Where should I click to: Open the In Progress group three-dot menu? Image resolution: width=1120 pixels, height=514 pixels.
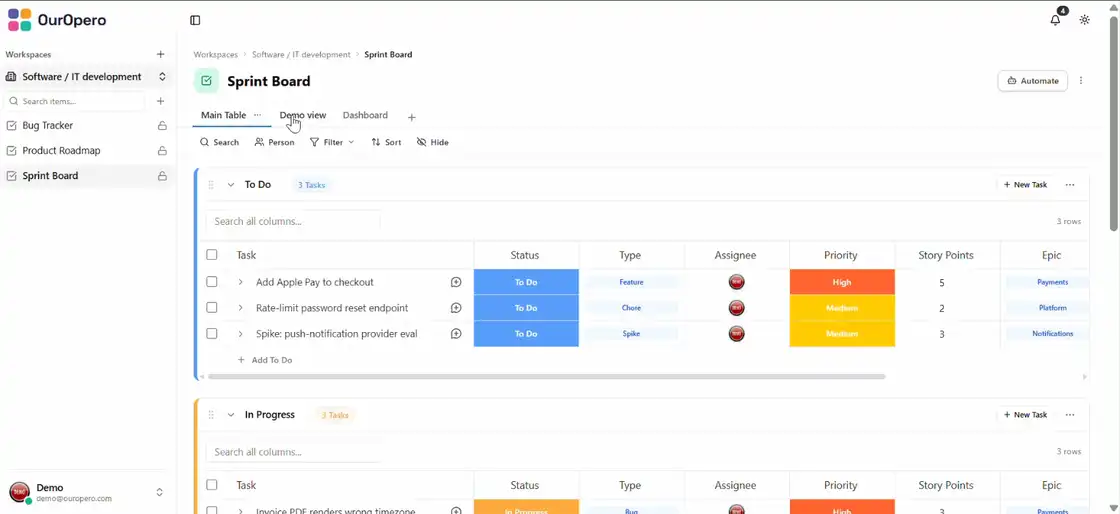[x=1070, y=415]
